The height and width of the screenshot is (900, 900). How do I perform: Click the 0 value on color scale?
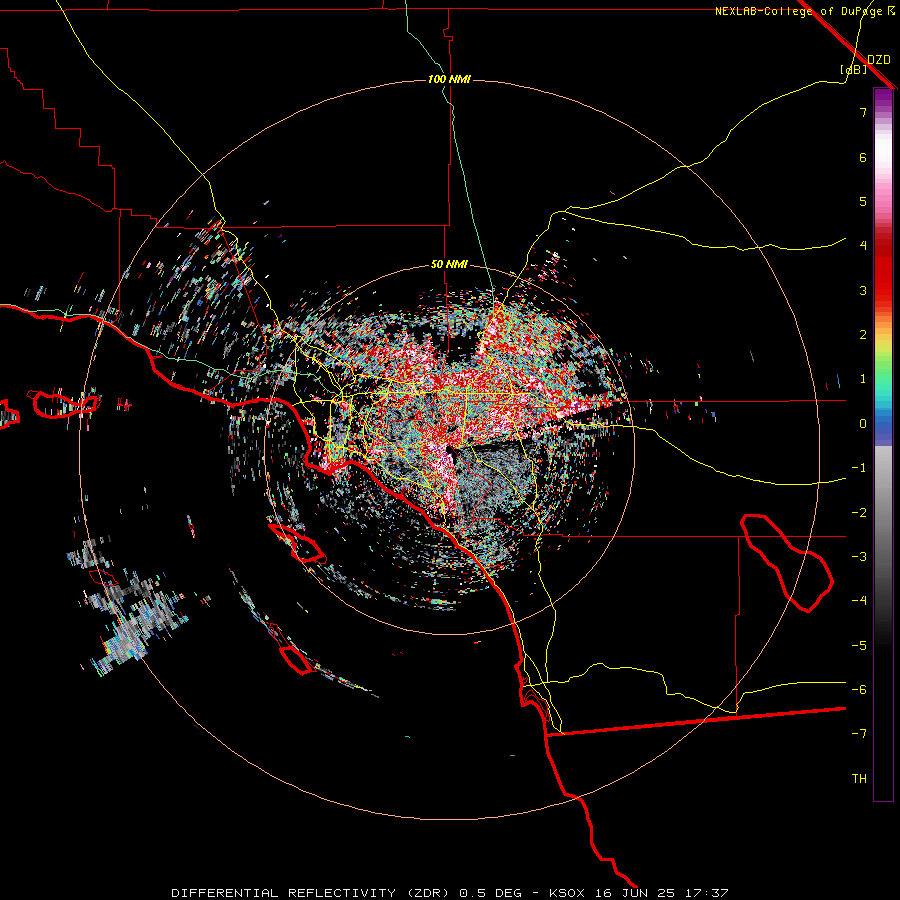(863, 424)
